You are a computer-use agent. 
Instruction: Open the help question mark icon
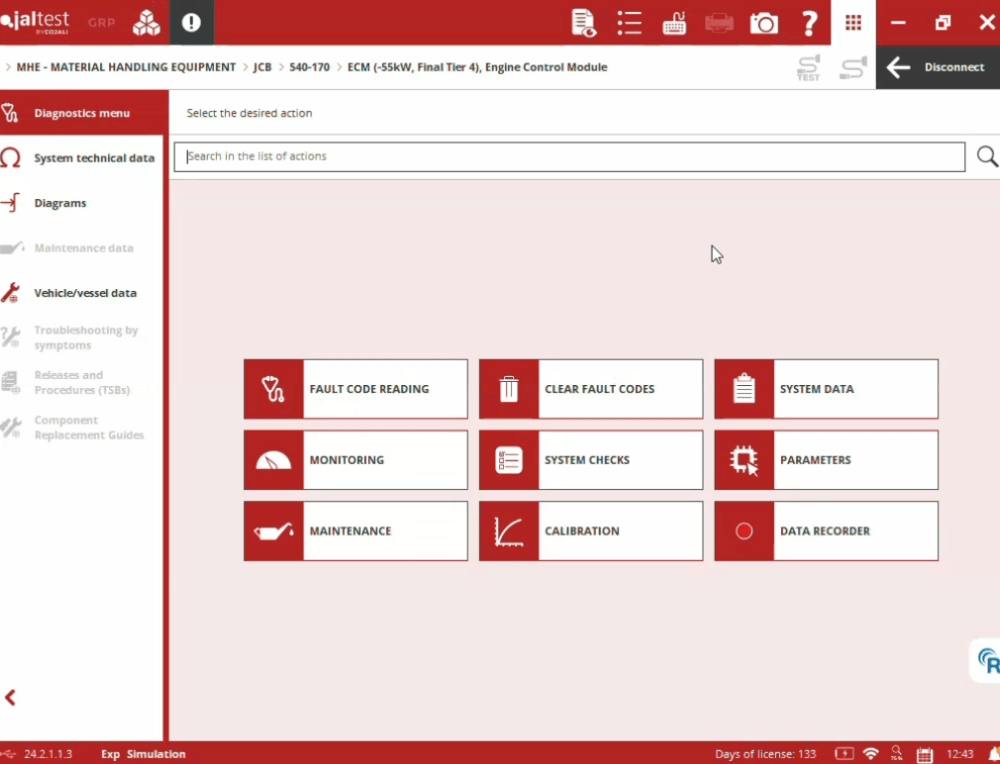point(810,23)
